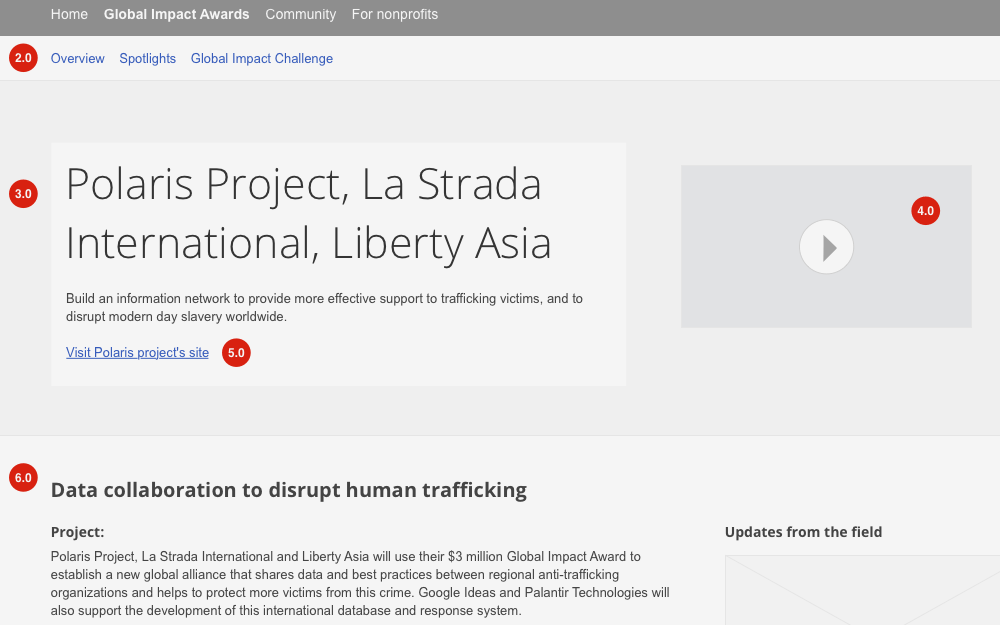Click the 6.0 marker near the section heading
1000x625 pixels.
click(23, 477)
